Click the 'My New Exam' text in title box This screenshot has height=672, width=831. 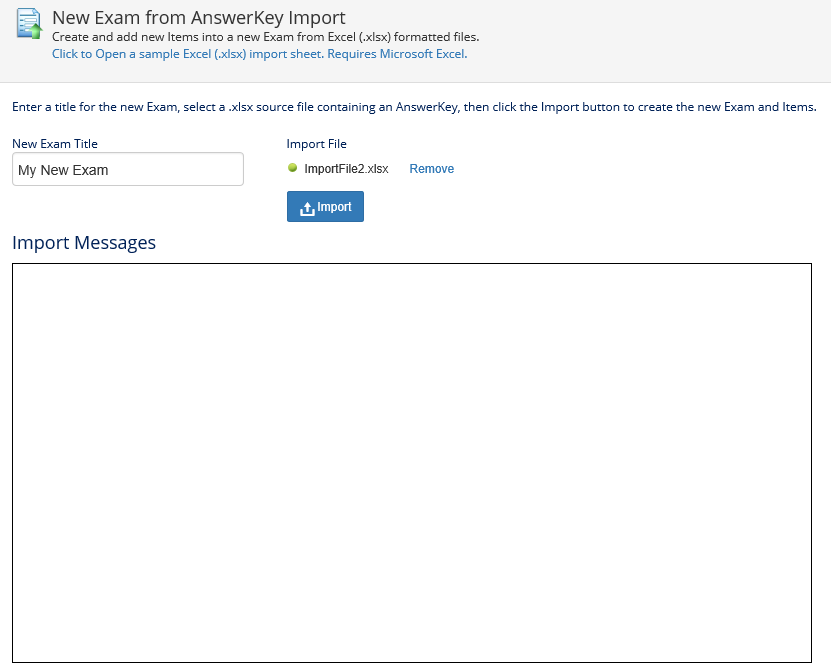(x=63, y=170)
